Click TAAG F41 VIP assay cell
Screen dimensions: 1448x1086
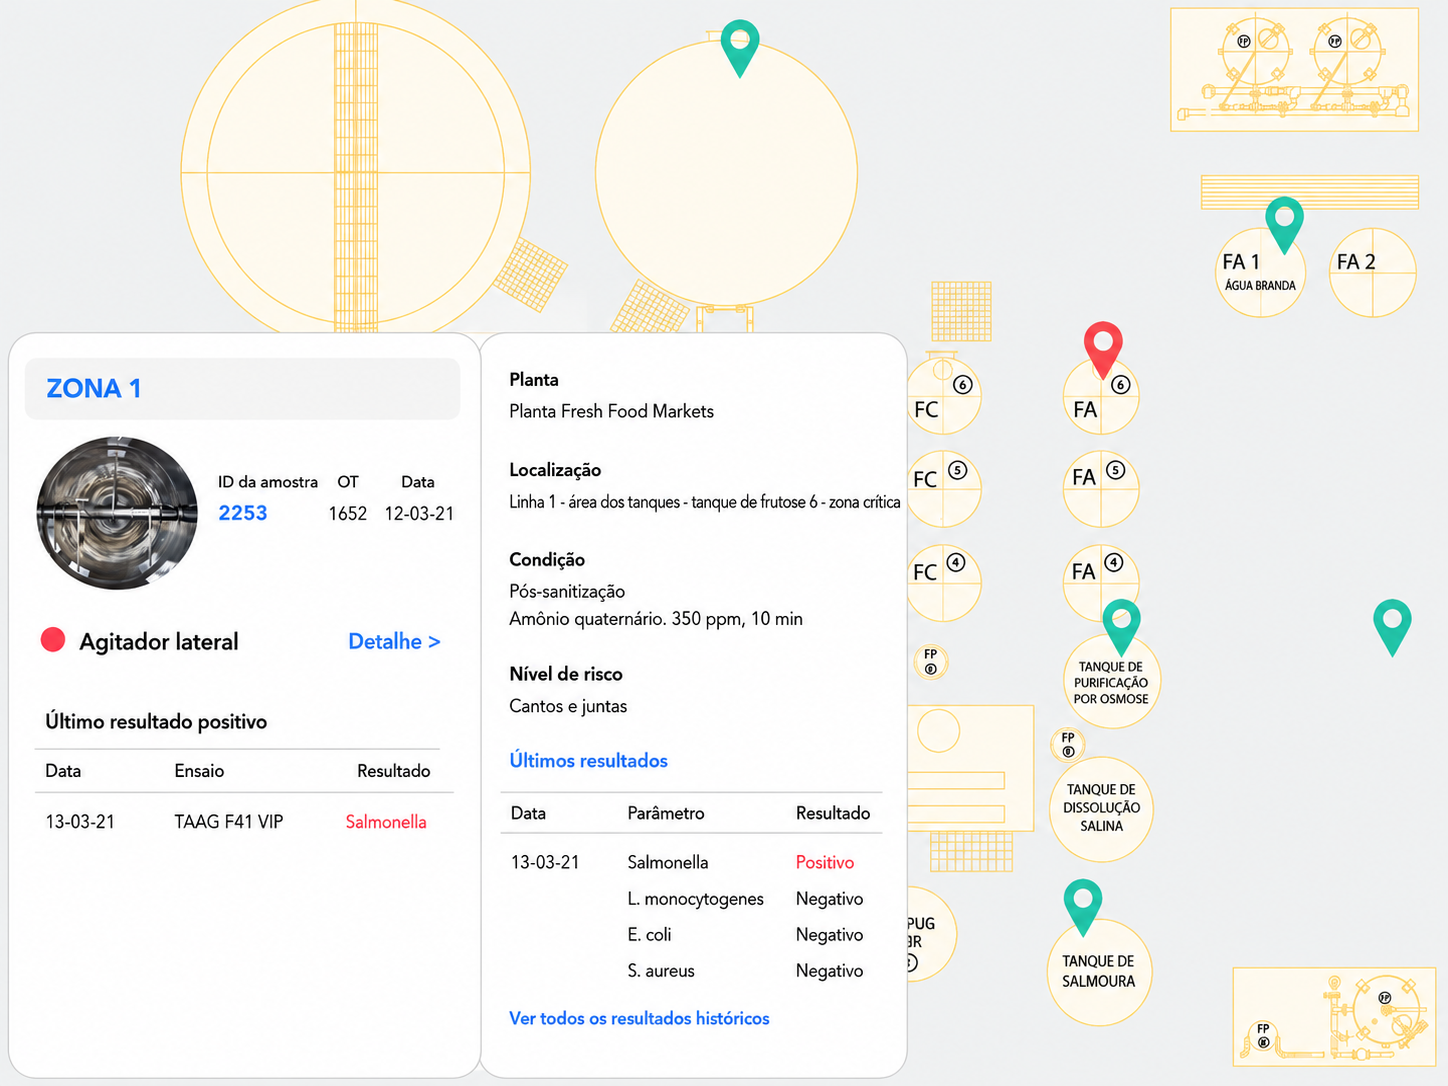click(229, 822)
